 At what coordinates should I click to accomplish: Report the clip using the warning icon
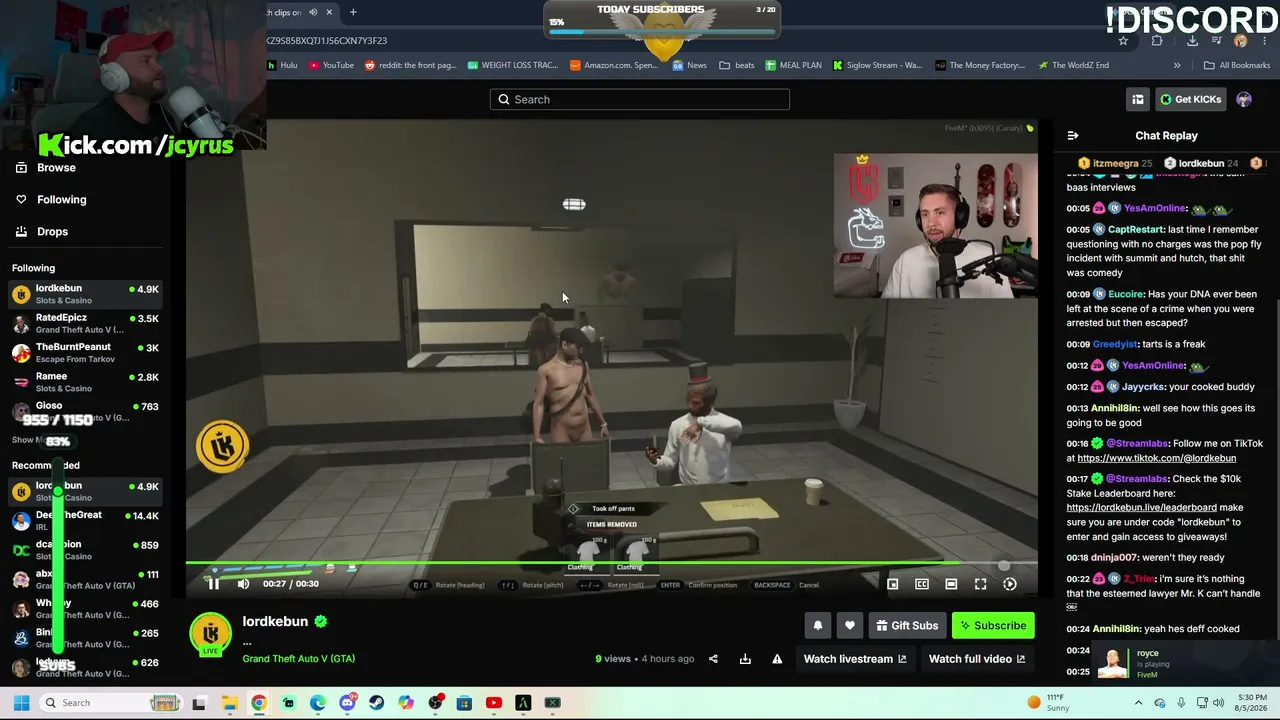(x=777, y=659)
